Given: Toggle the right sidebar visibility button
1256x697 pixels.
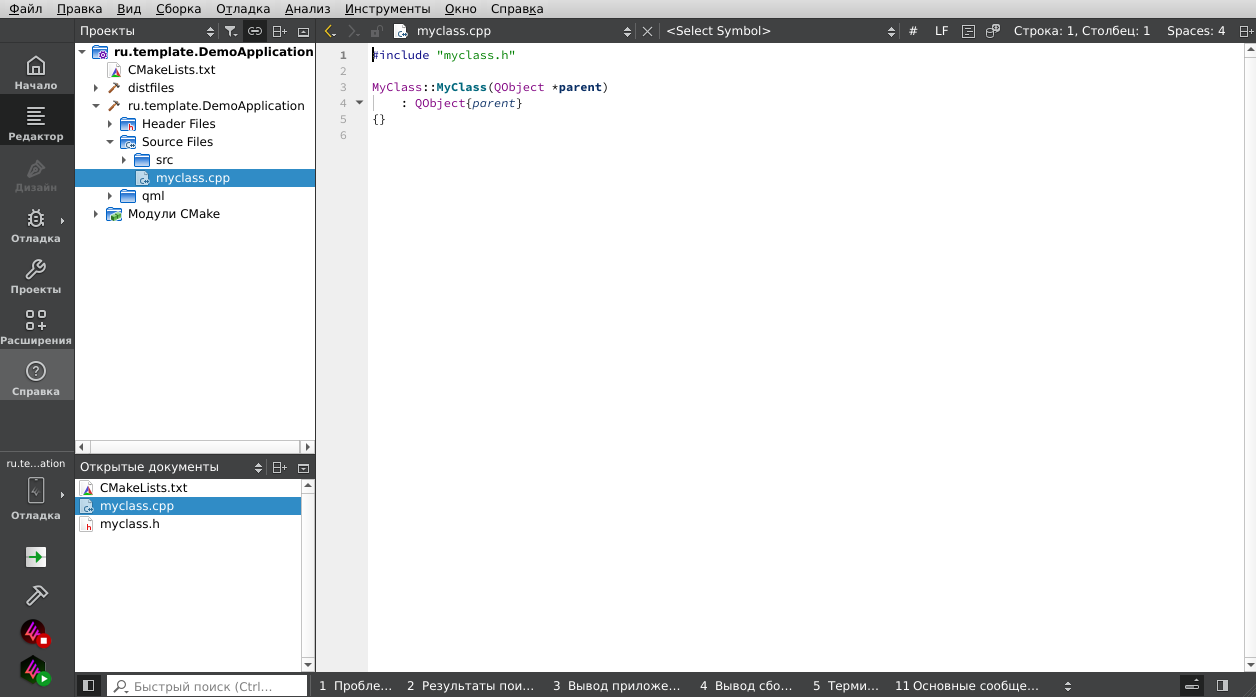Looking at the screenshot, I should coord(1222,686).
